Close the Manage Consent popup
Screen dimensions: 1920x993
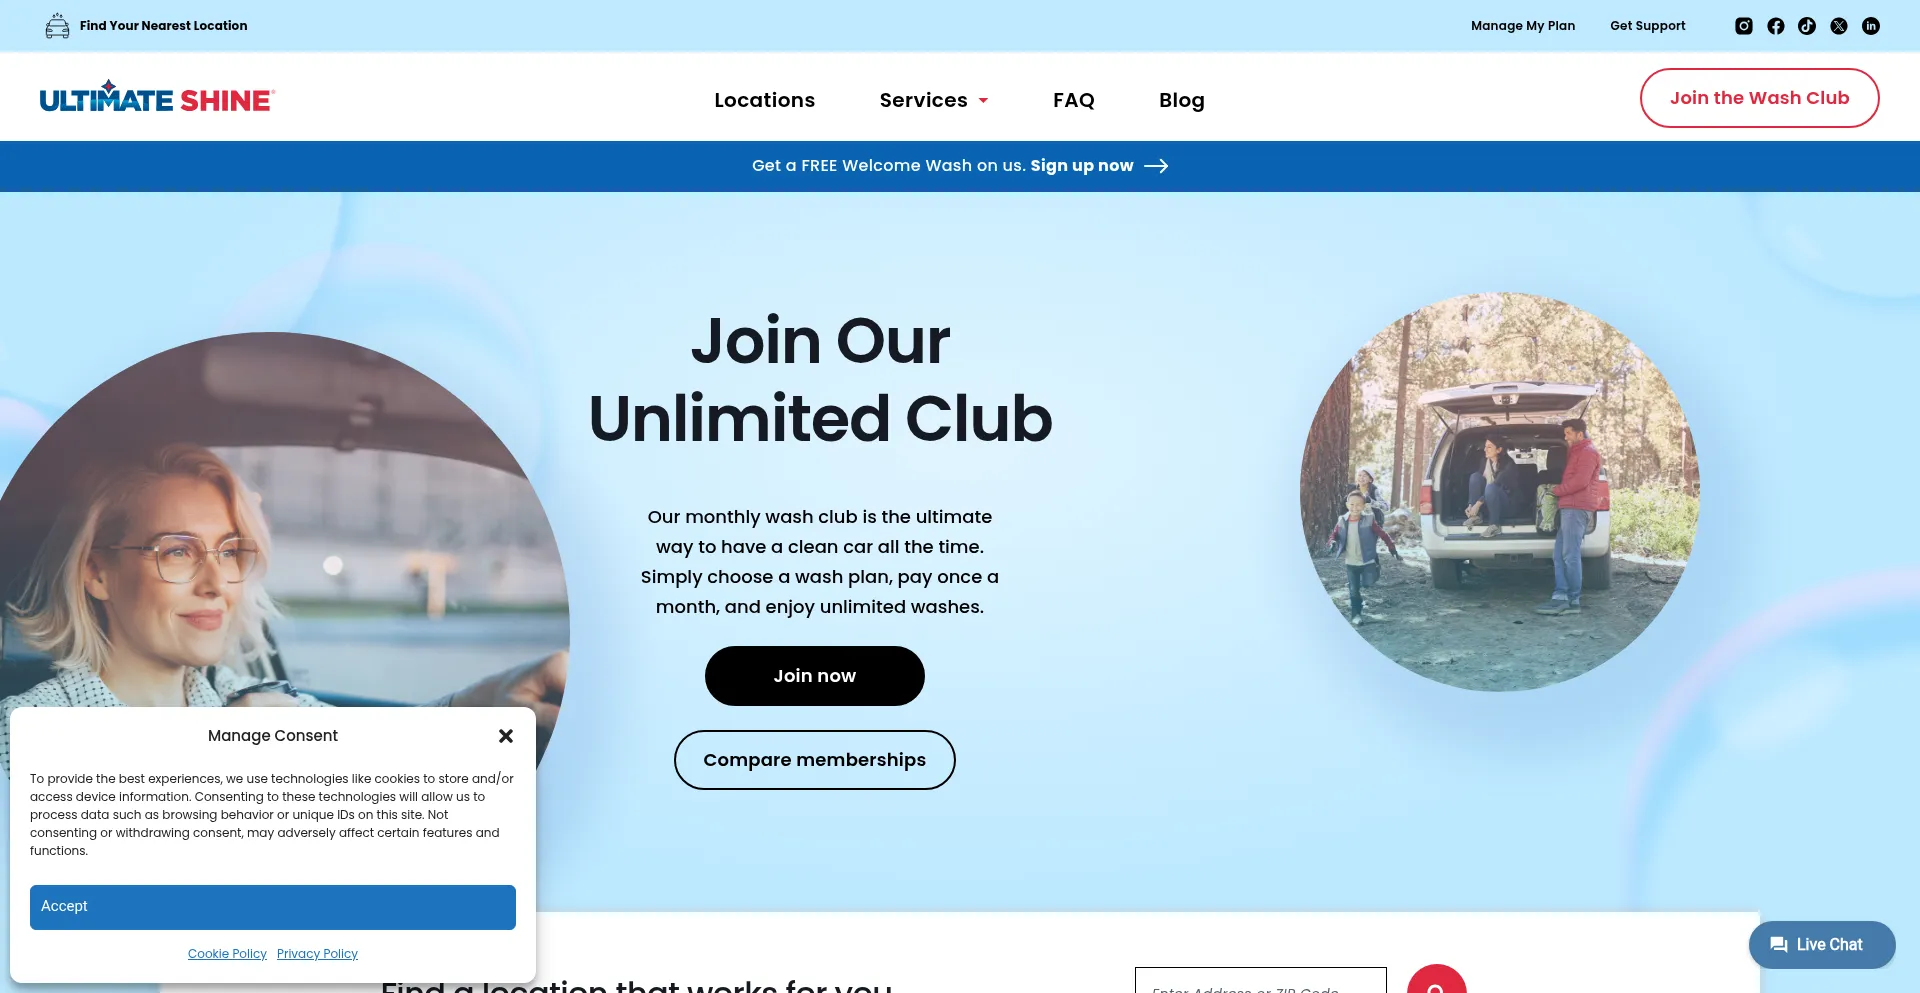point(506,736)
